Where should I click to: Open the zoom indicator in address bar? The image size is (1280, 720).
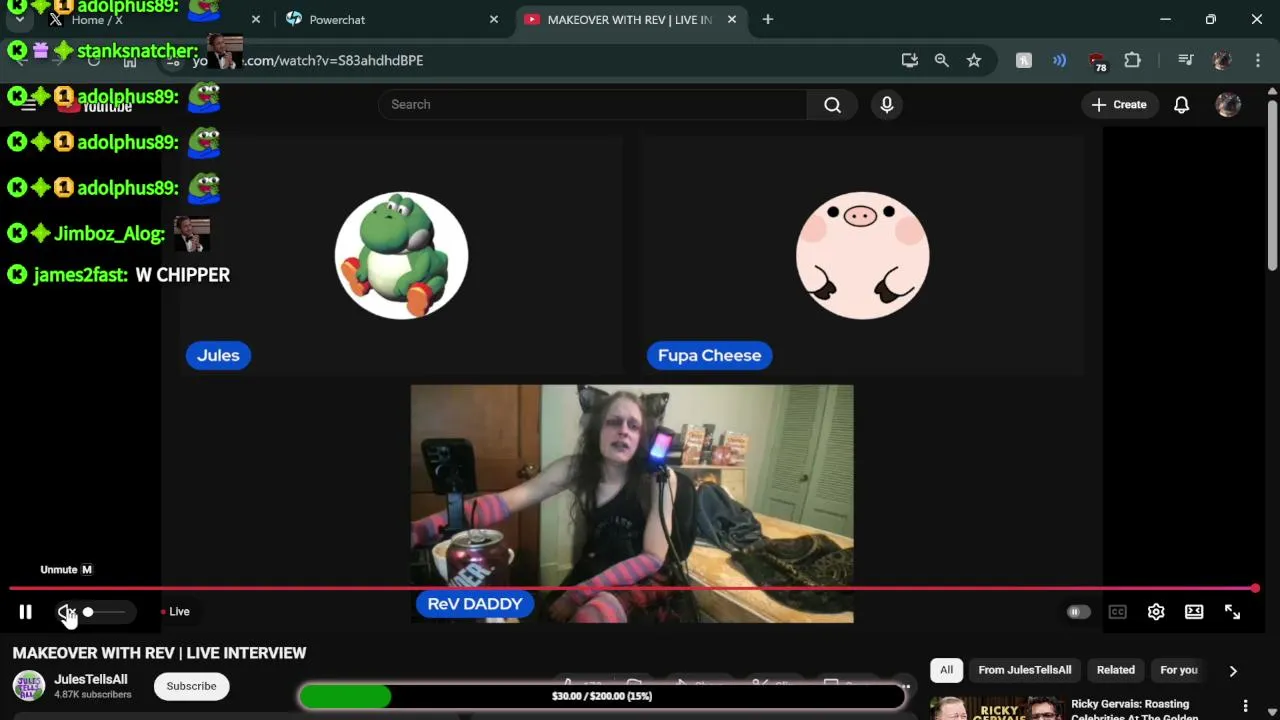coord(941,60)
